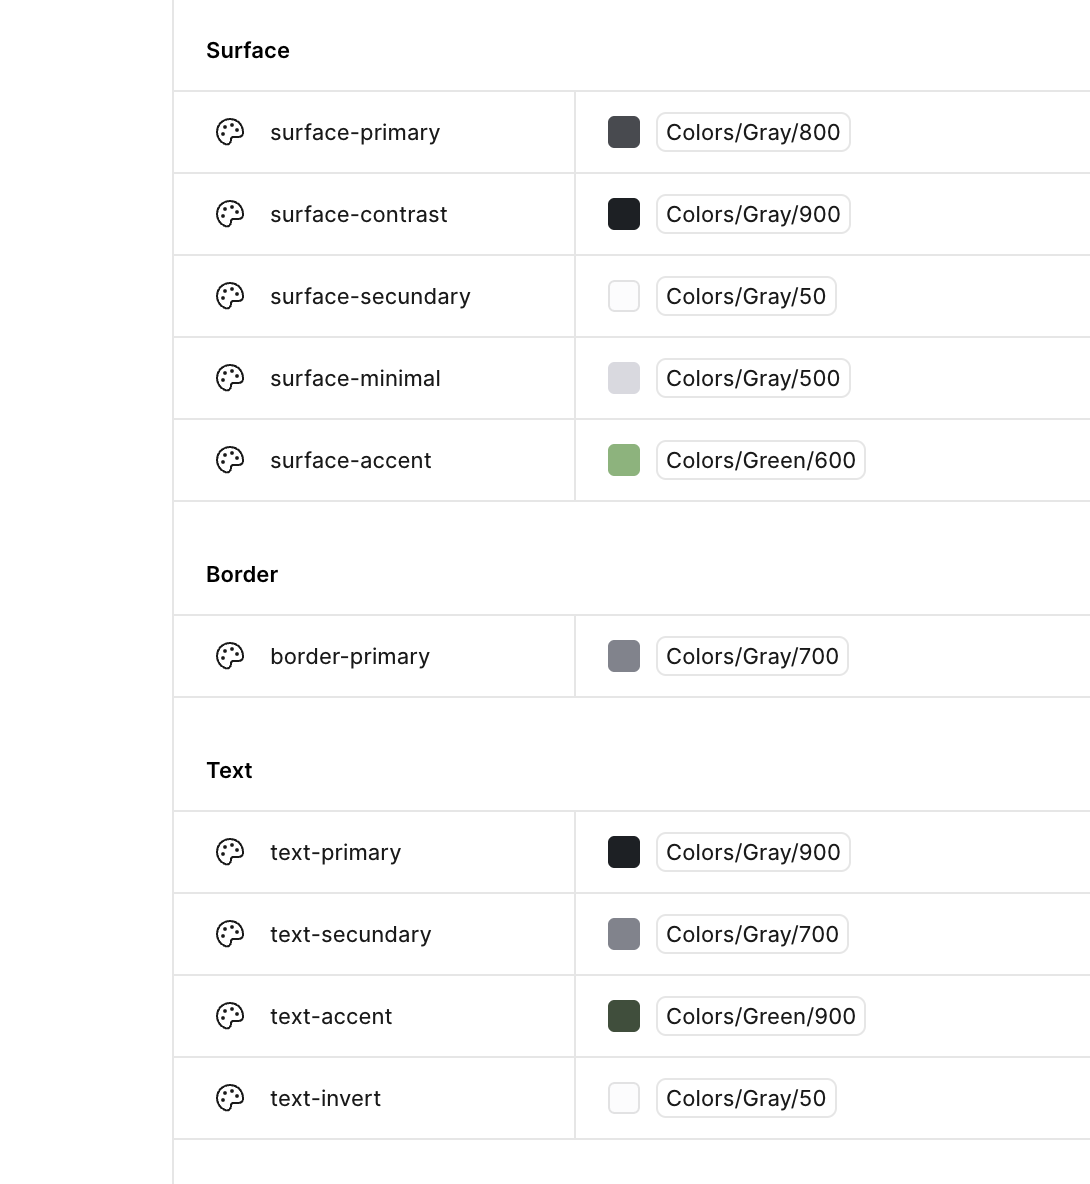Click the Colors/Green/600 alias pill
The width and height of the screenshot is (1090, 1184).
point(760,460)
